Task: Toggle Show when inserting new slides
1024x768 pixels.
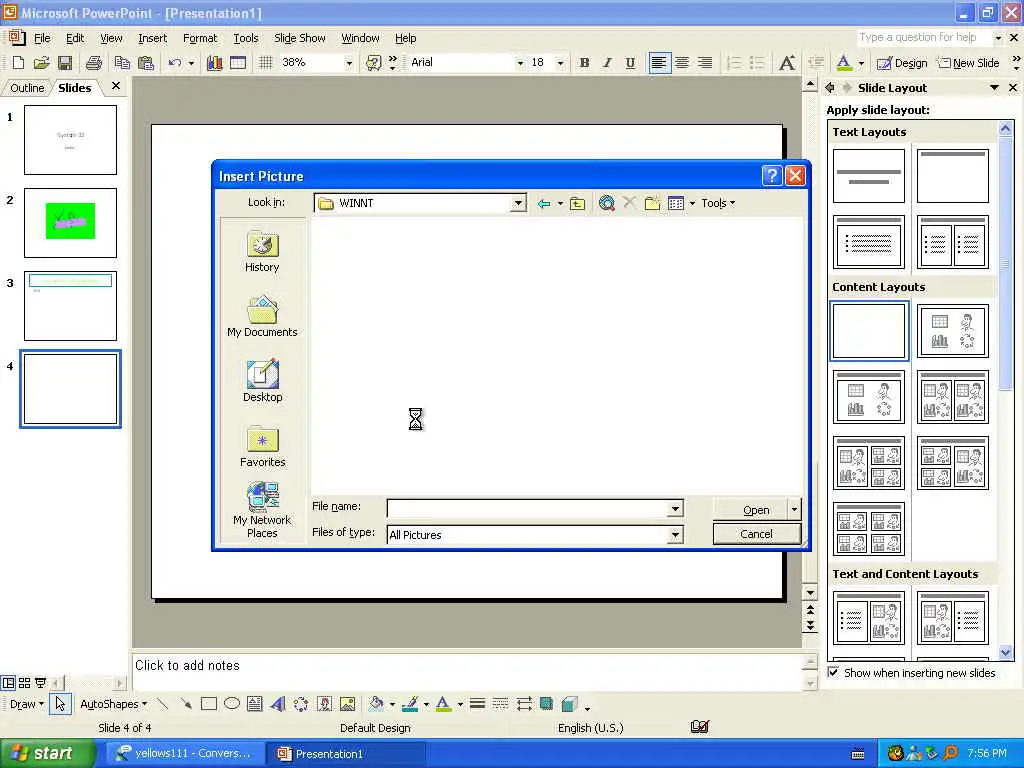Action: tap(833, 672)
